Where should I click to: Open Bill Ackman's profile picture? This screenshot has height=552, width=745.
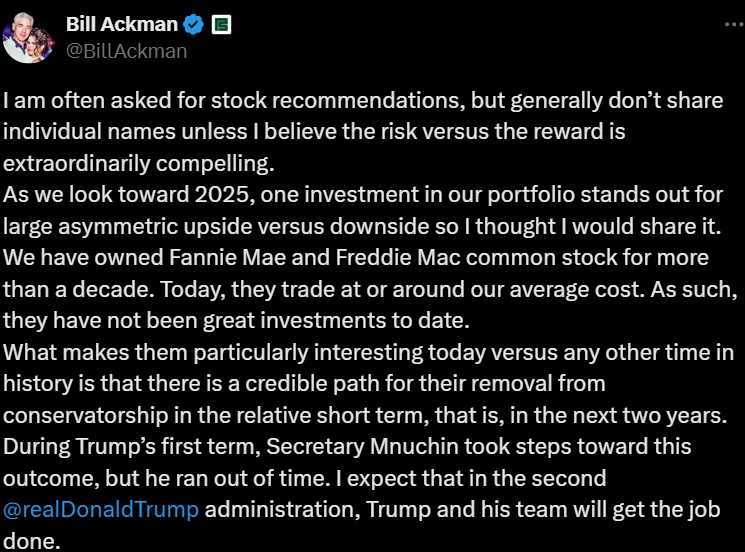27,38
